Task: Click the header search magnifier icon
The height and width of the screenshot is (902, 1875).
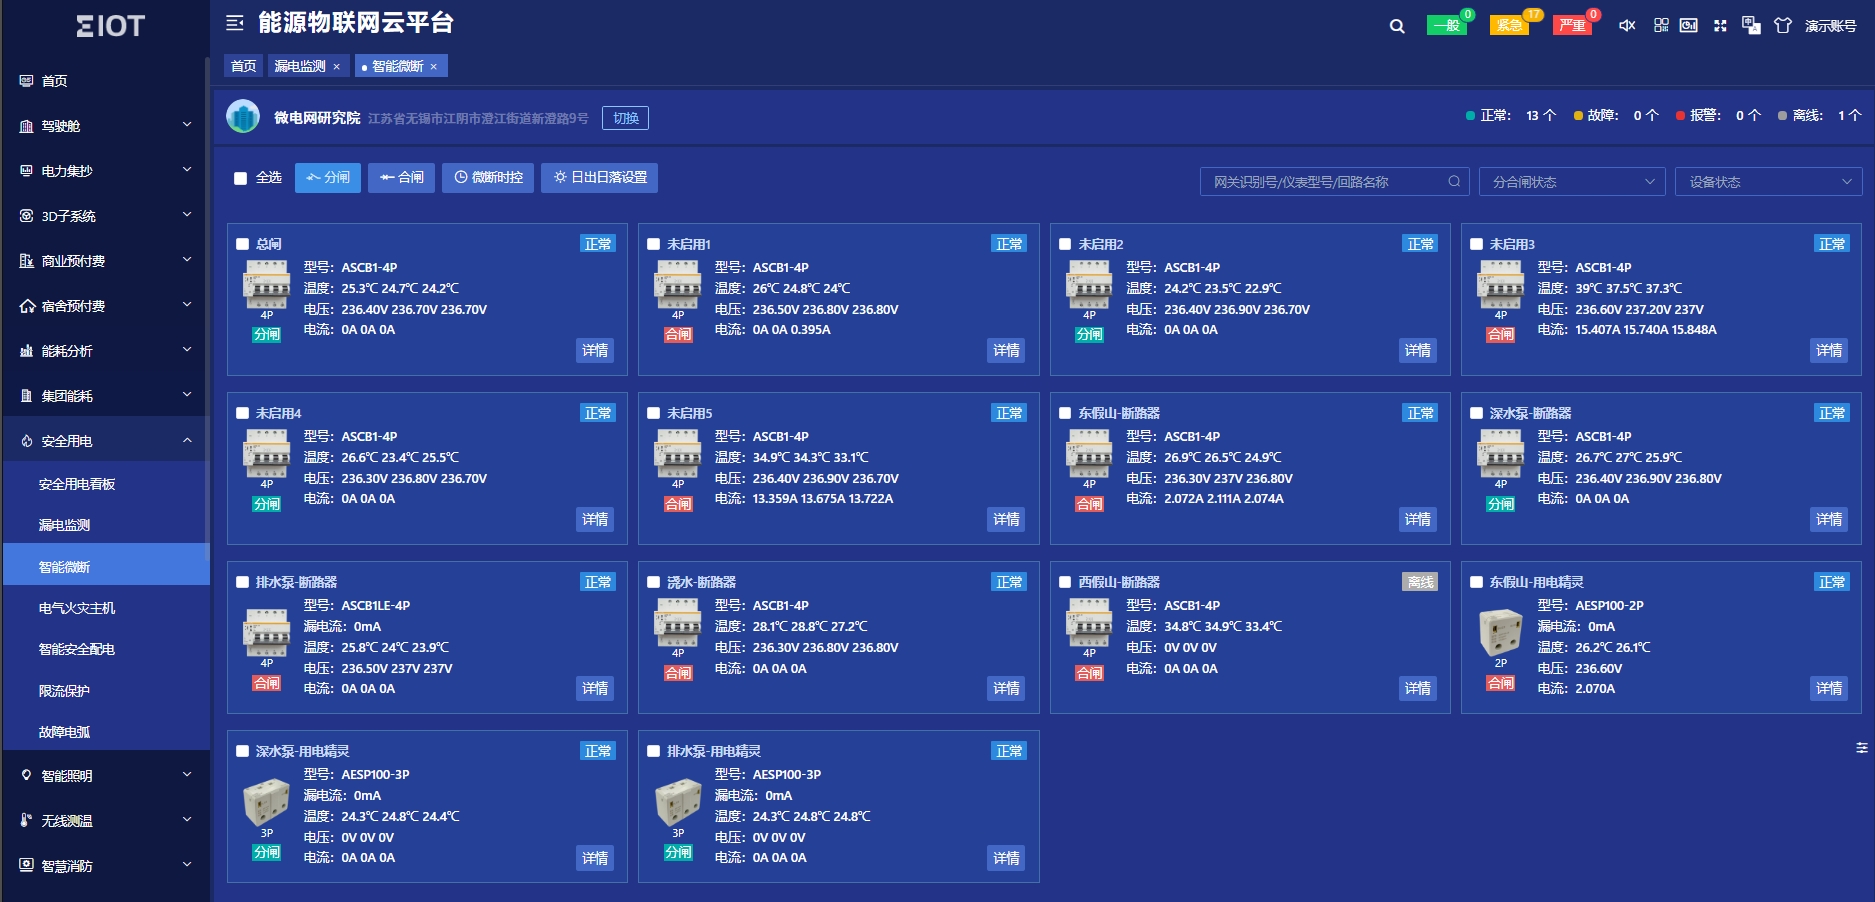Action: [1397, 26]
